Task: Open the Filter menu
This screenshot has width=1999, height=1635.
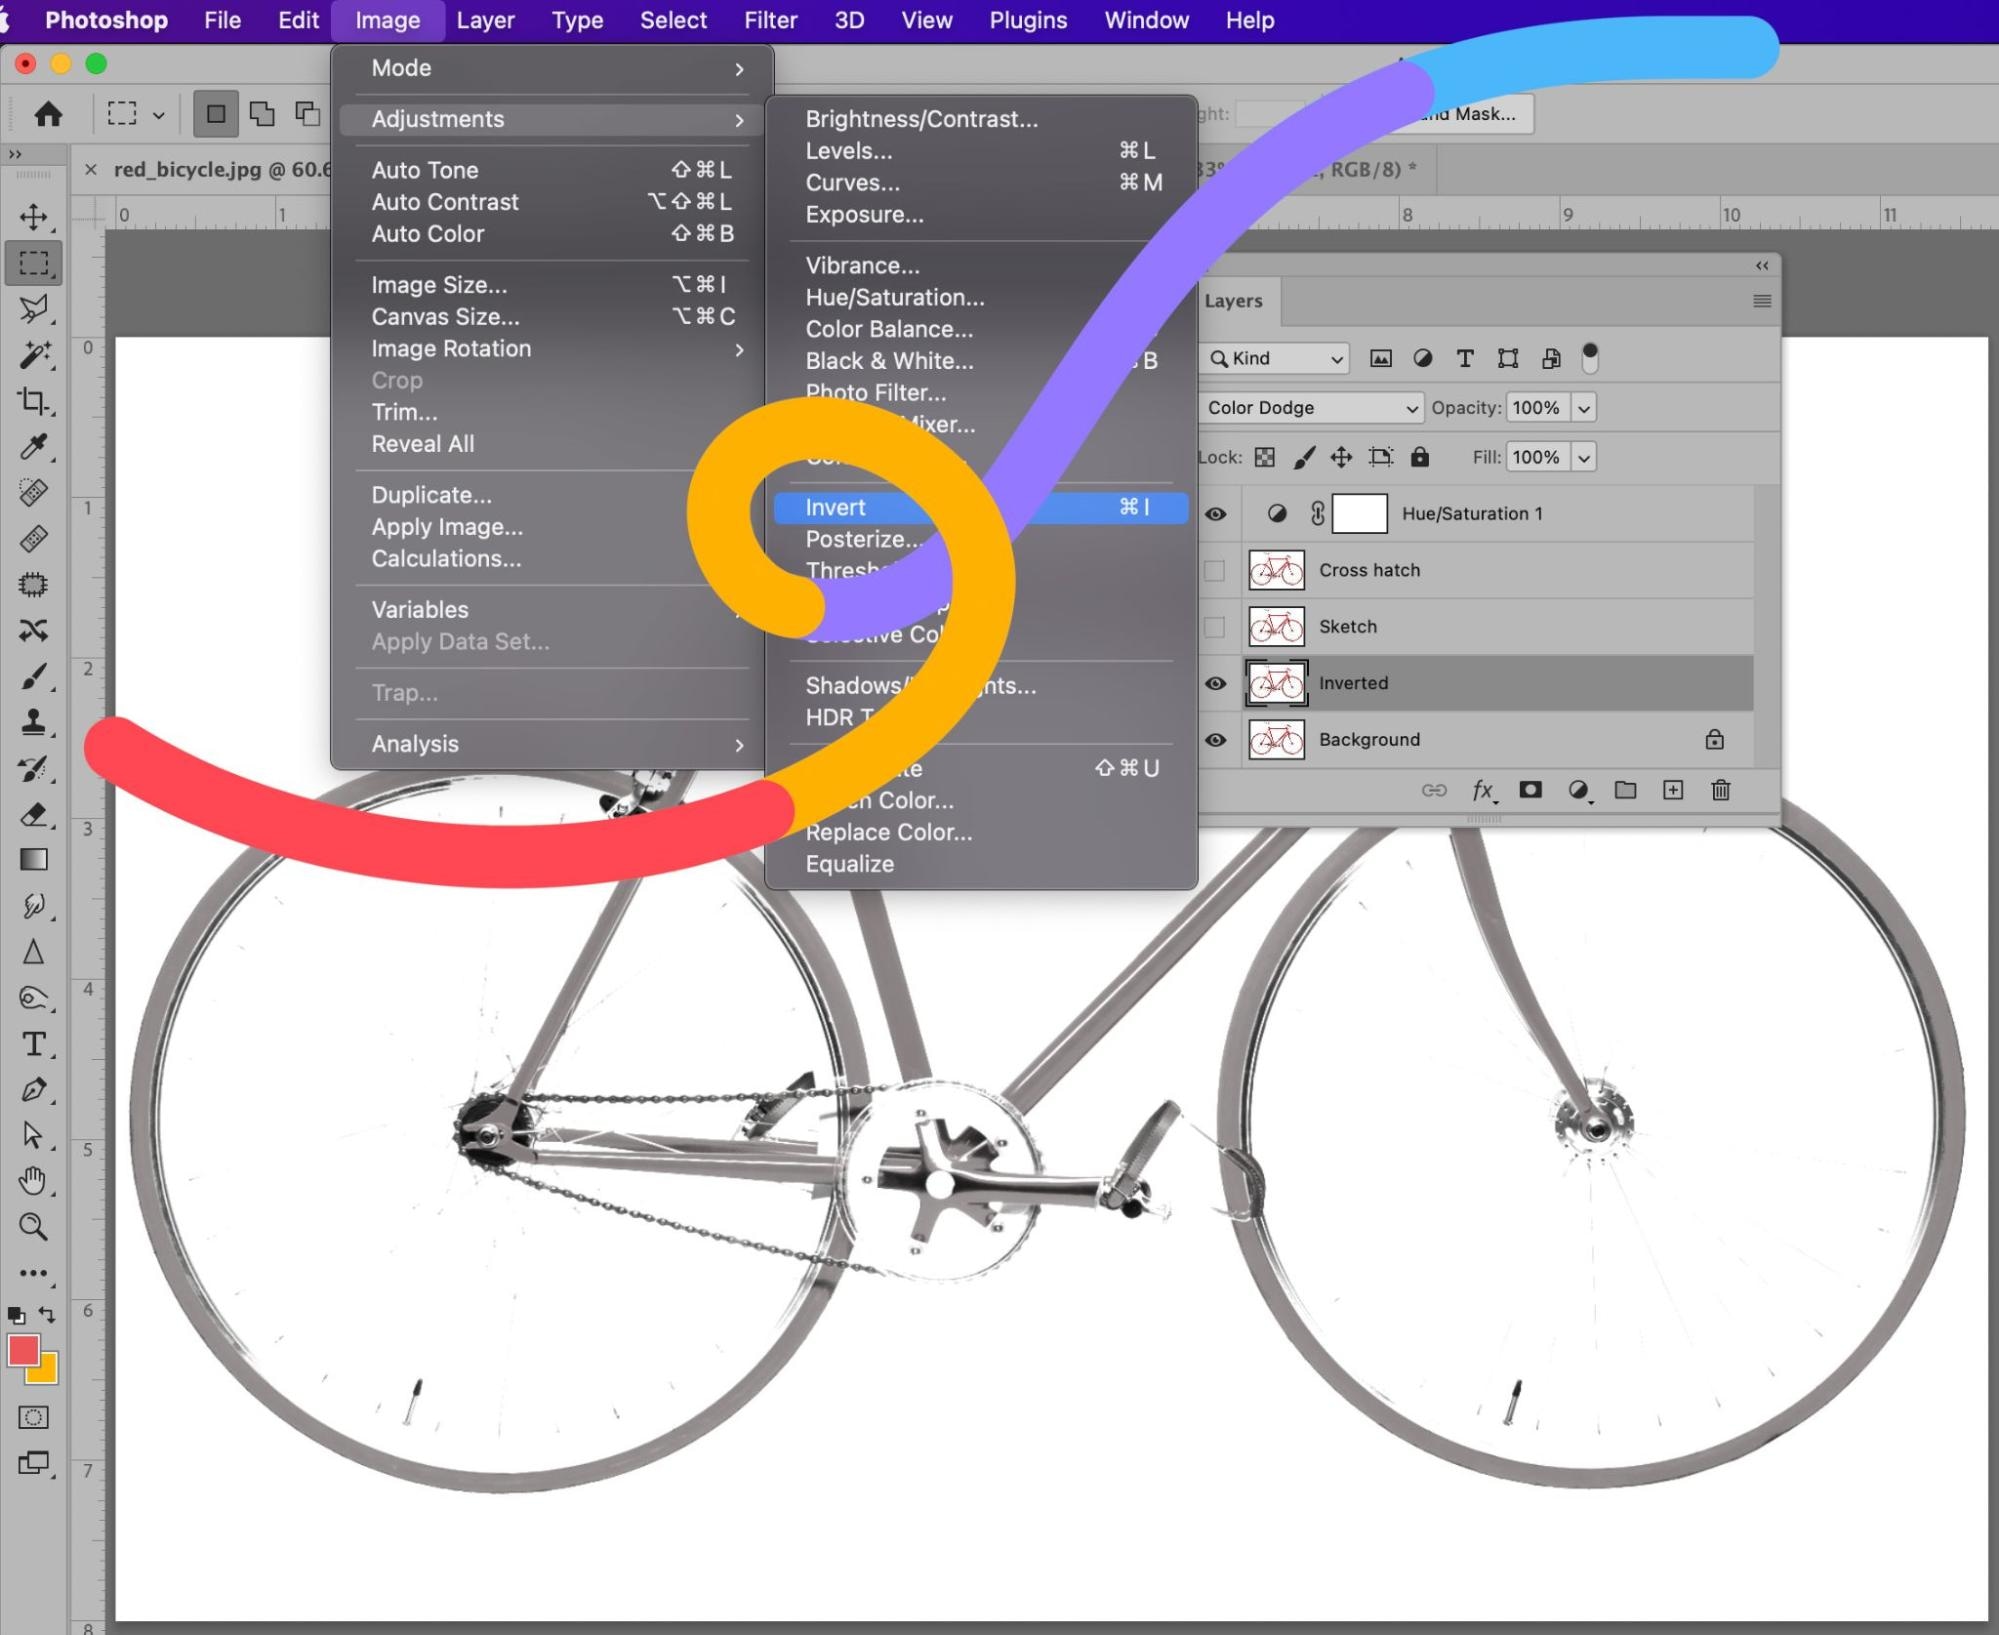Action: [770, 20]
